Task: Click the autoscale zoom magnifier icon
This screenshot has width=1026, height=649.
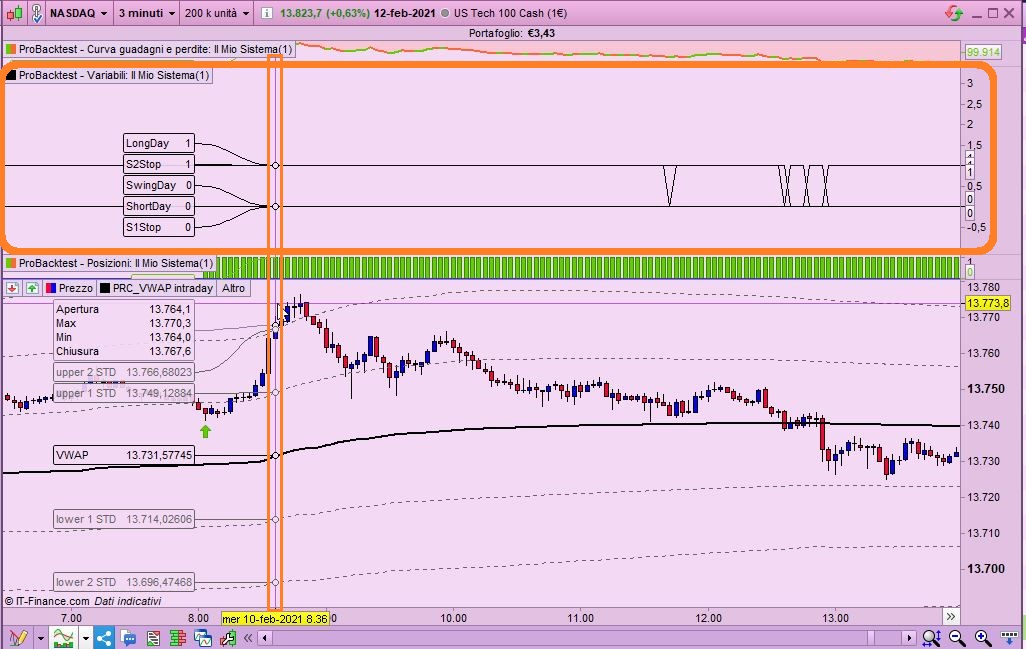Action: tap(931, 638)
